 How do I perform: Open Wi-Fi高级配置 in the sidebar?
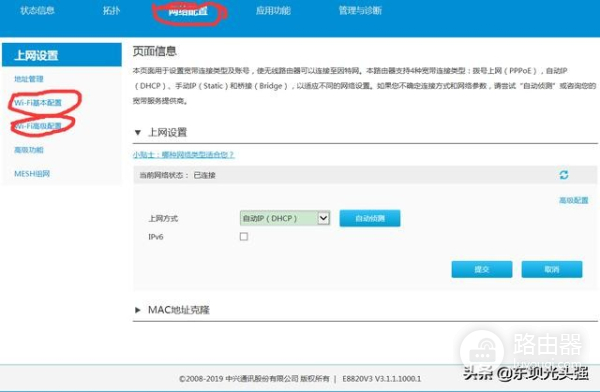tap(38, 126)
